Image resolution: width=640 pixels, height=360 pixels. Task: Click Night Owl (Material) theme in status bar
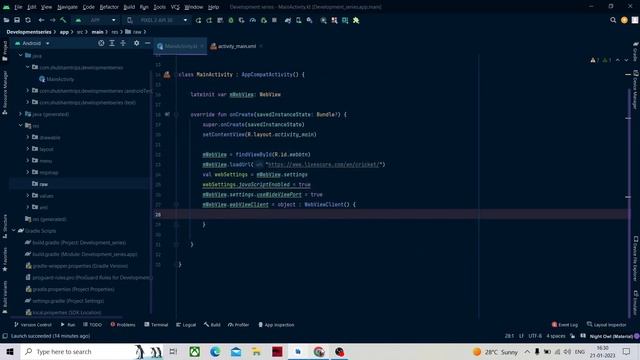point(611,336)
